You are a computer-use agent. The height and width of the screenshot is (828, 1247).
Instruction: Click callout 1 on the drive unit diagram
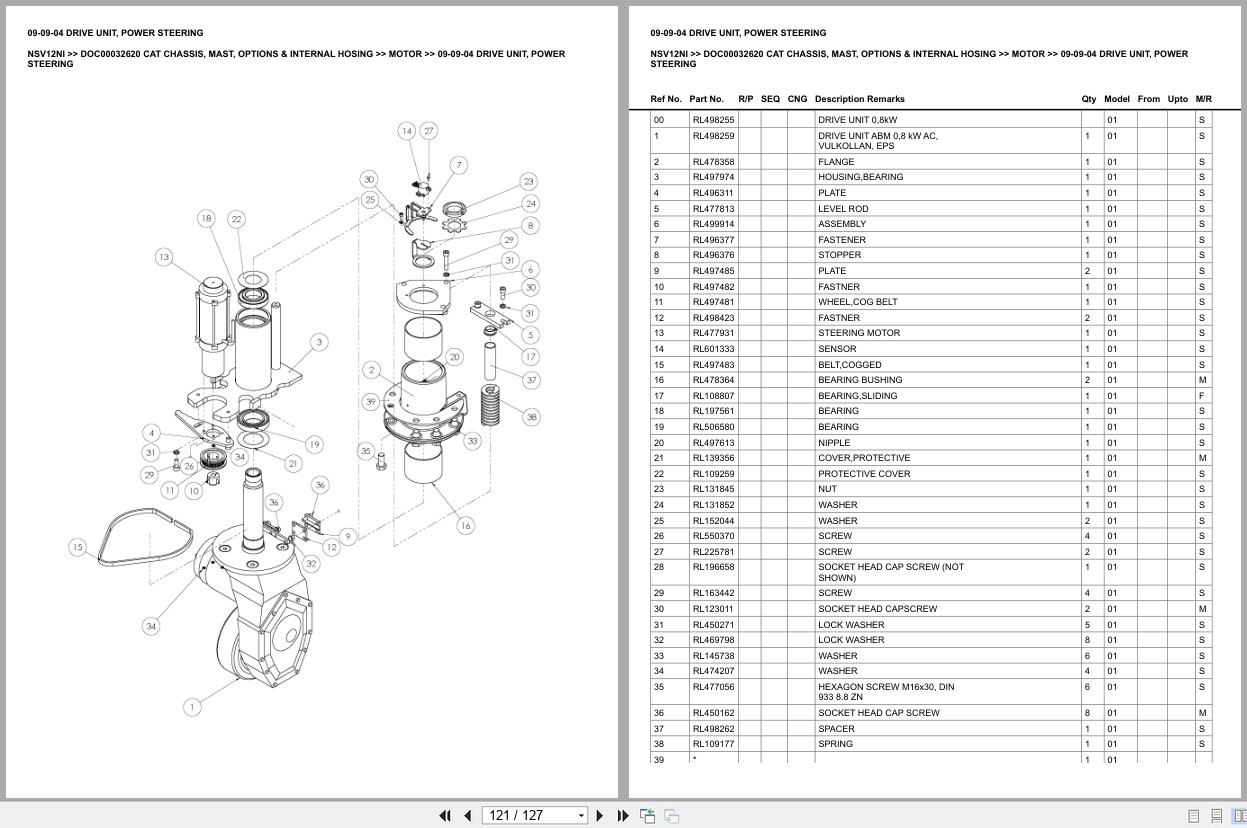[192, 707]
